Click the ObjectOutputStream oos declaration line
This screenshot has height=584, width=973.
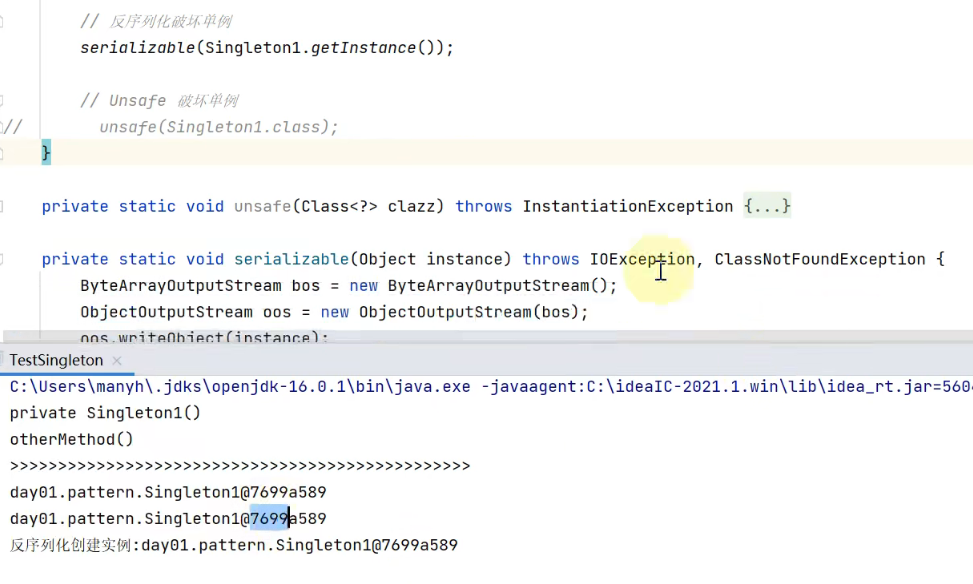334,312
